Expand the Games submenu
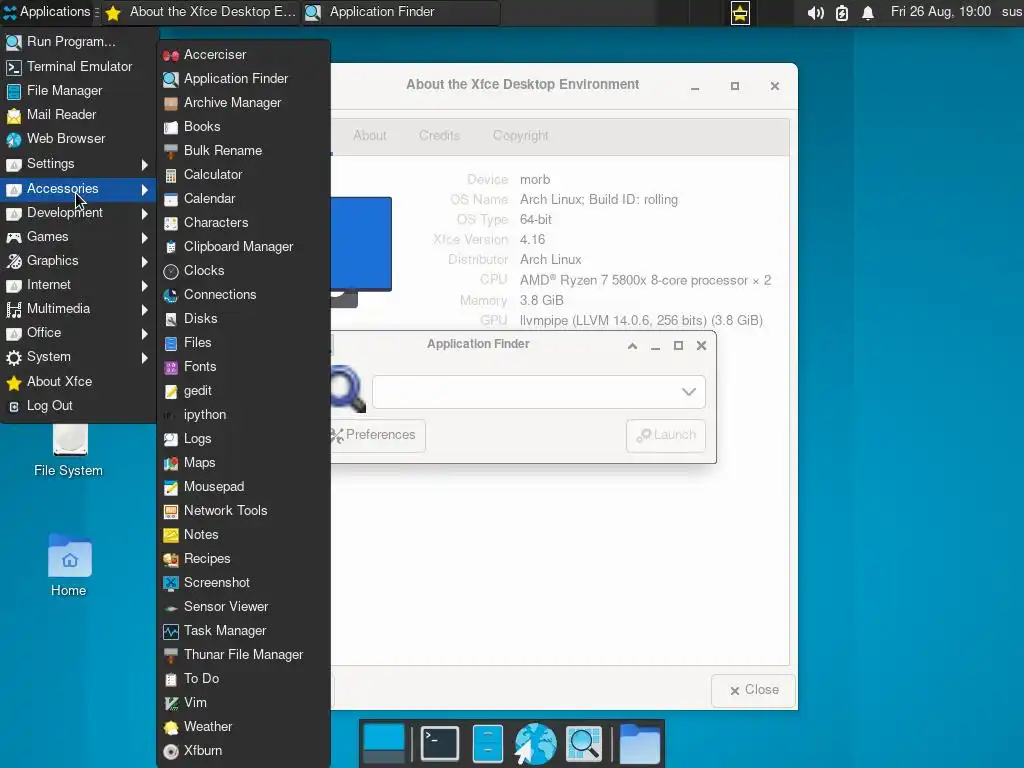 78,237
